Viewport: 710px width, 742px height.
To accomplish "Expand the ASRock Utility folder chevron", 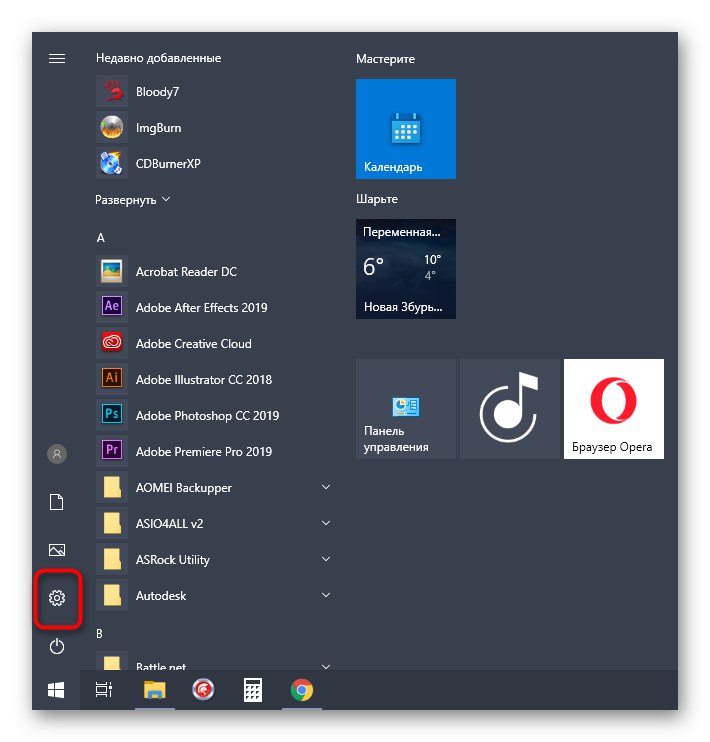I will click(326, 559).
